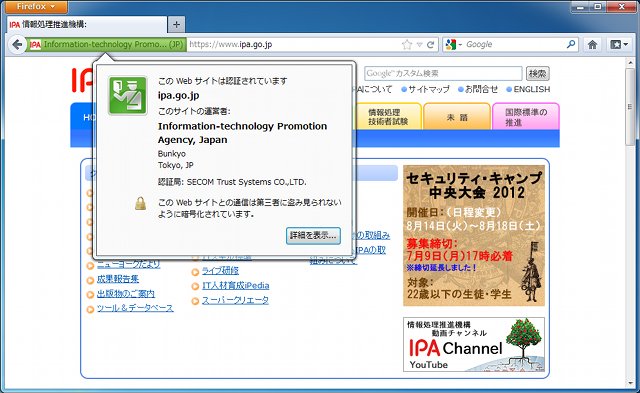Click the 検索 button next to custom search

(537, 73)
